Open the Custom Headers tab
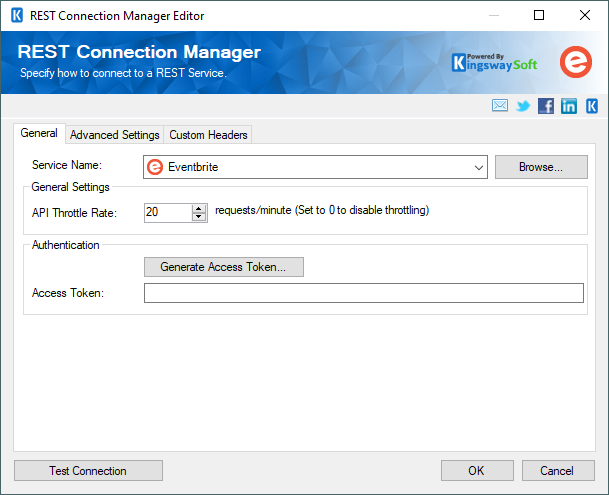The width and height of the screenshot is (609, 495). pos(208,135)
